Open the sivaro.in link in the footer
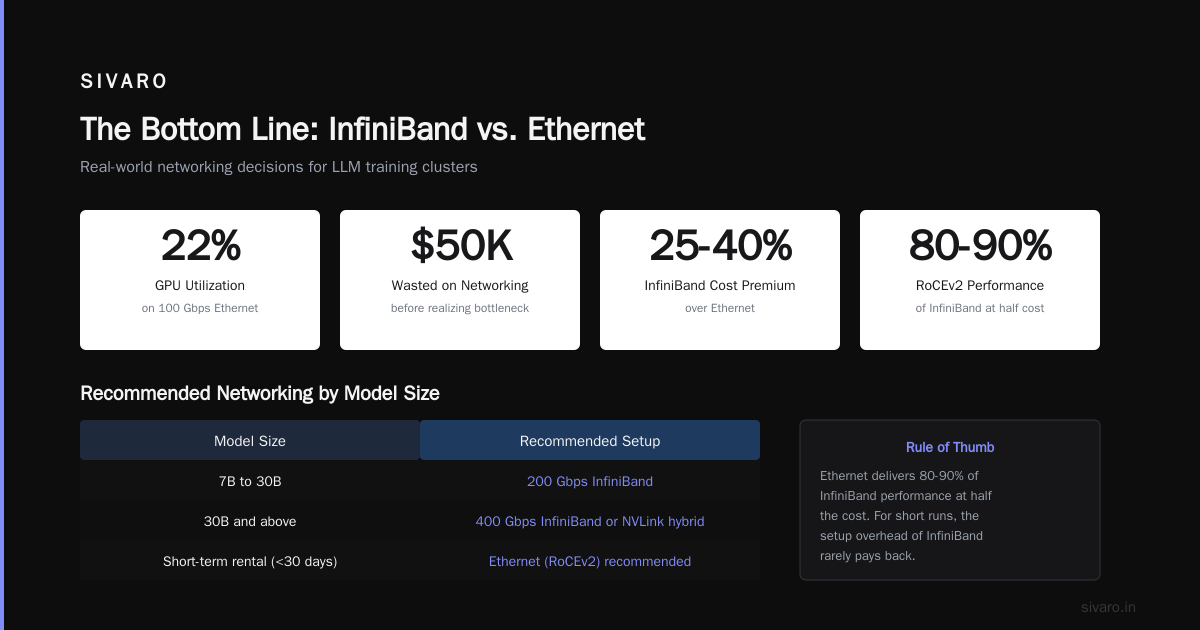 pyautogui.click(x=1108, y=607)
